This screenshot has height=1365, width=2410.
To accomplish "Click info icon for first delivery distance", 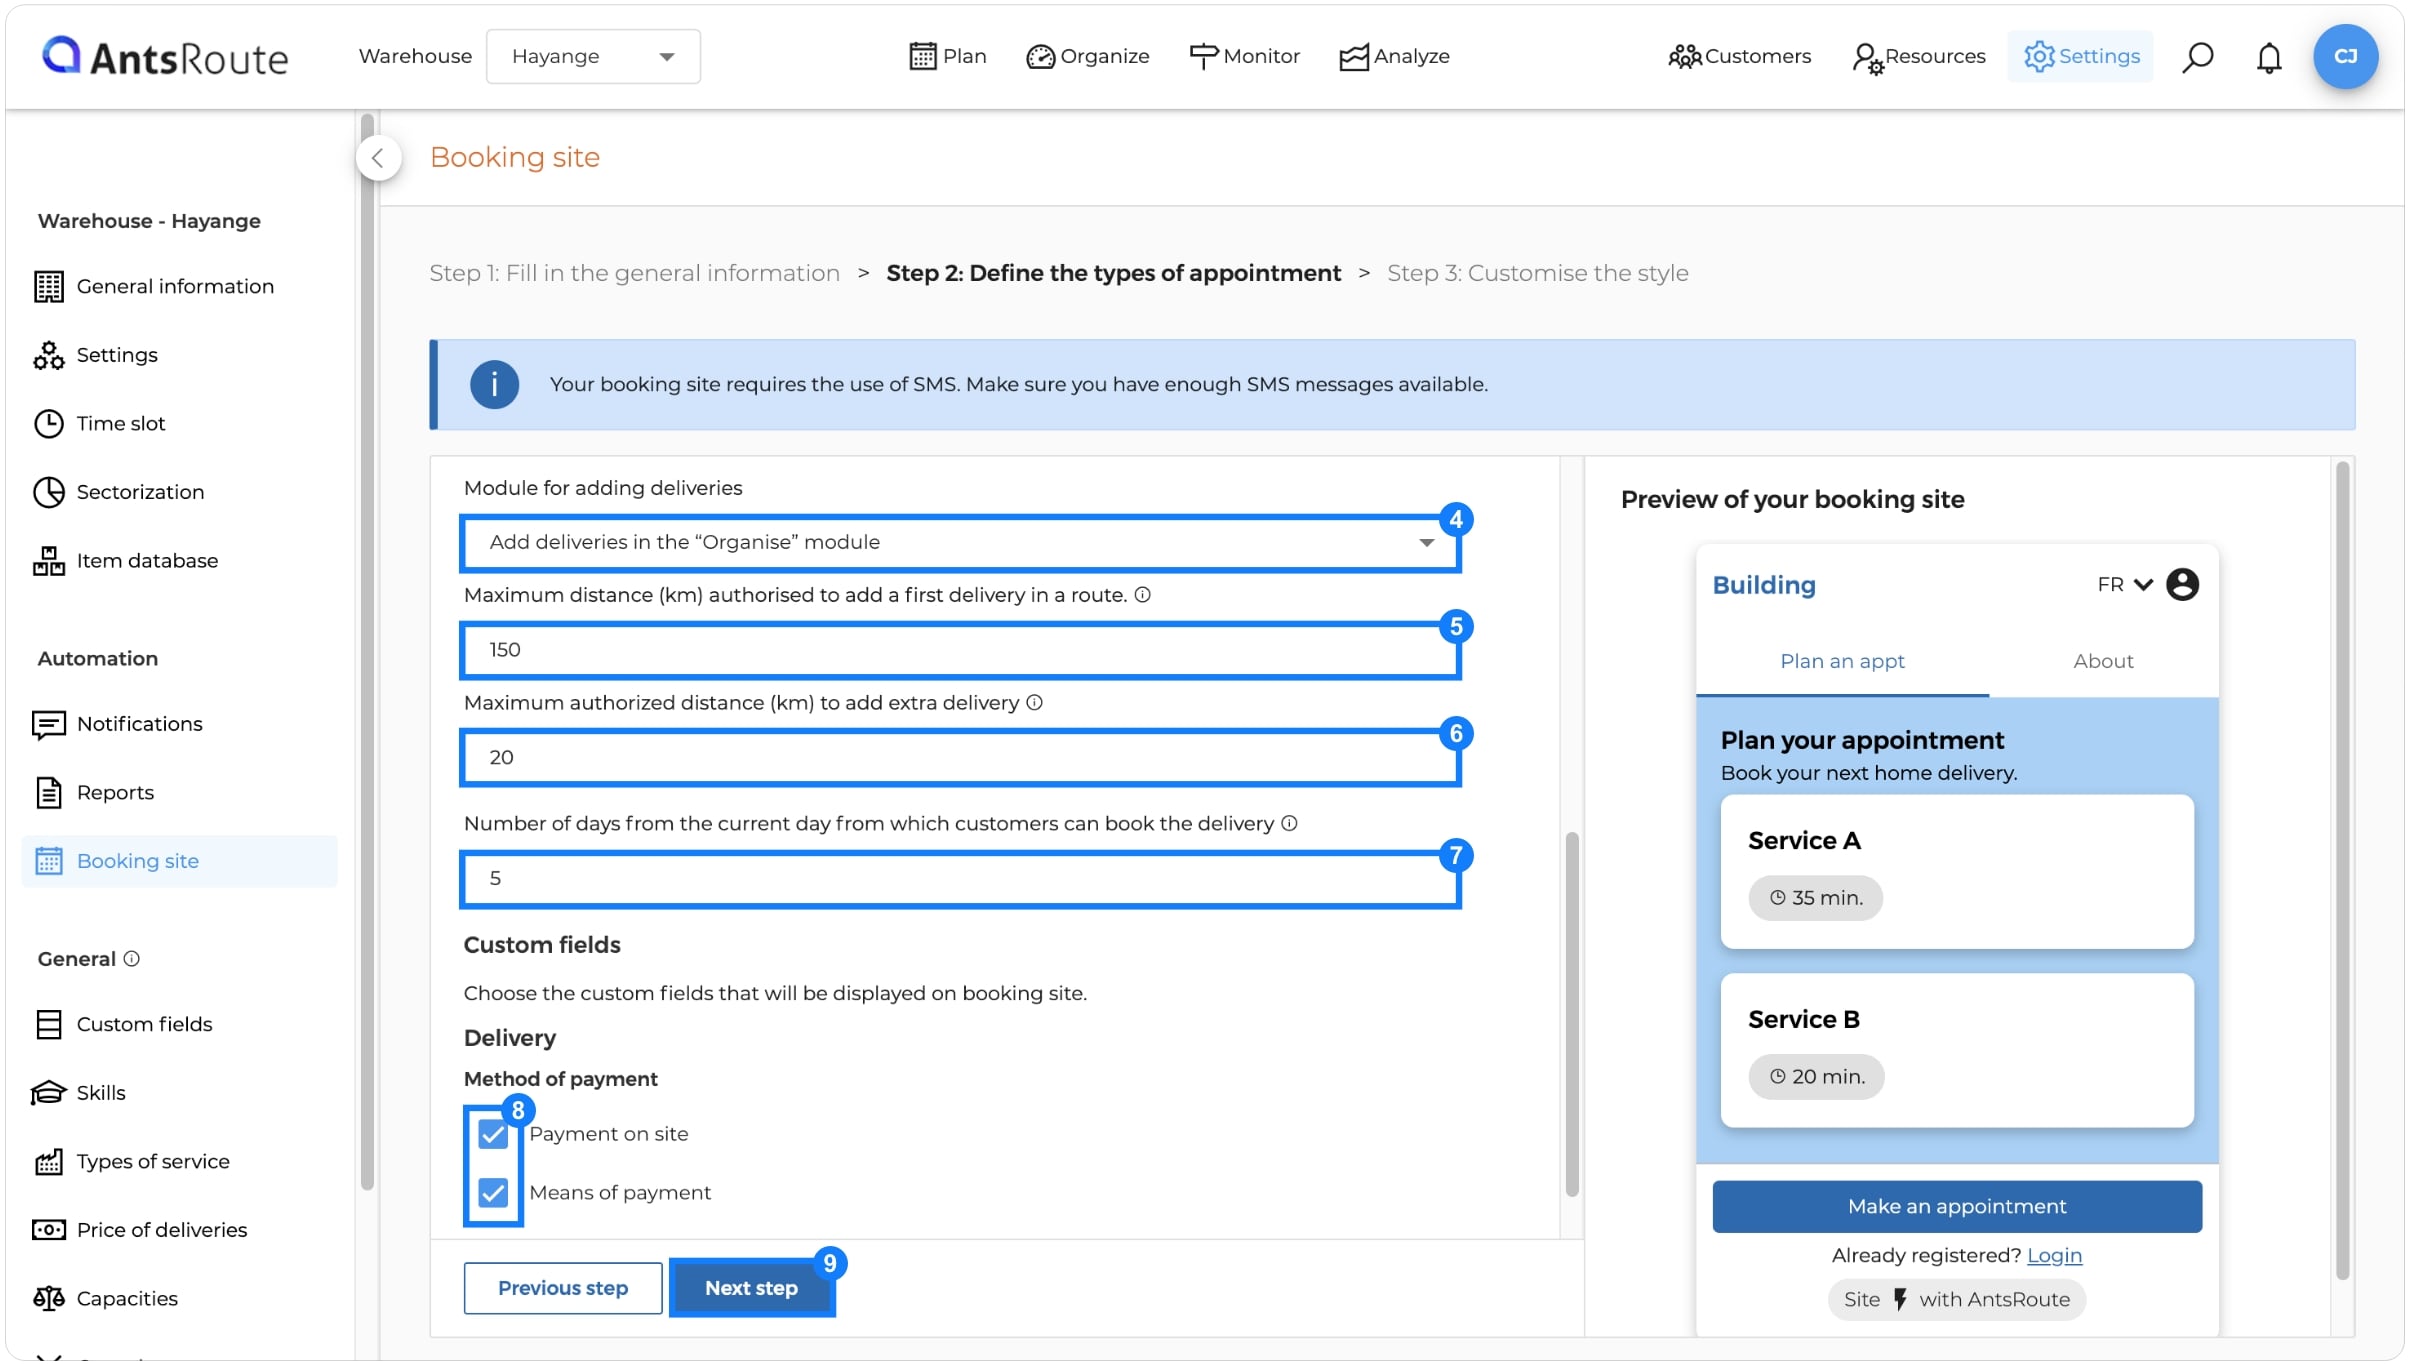I will coord(1142,595).
